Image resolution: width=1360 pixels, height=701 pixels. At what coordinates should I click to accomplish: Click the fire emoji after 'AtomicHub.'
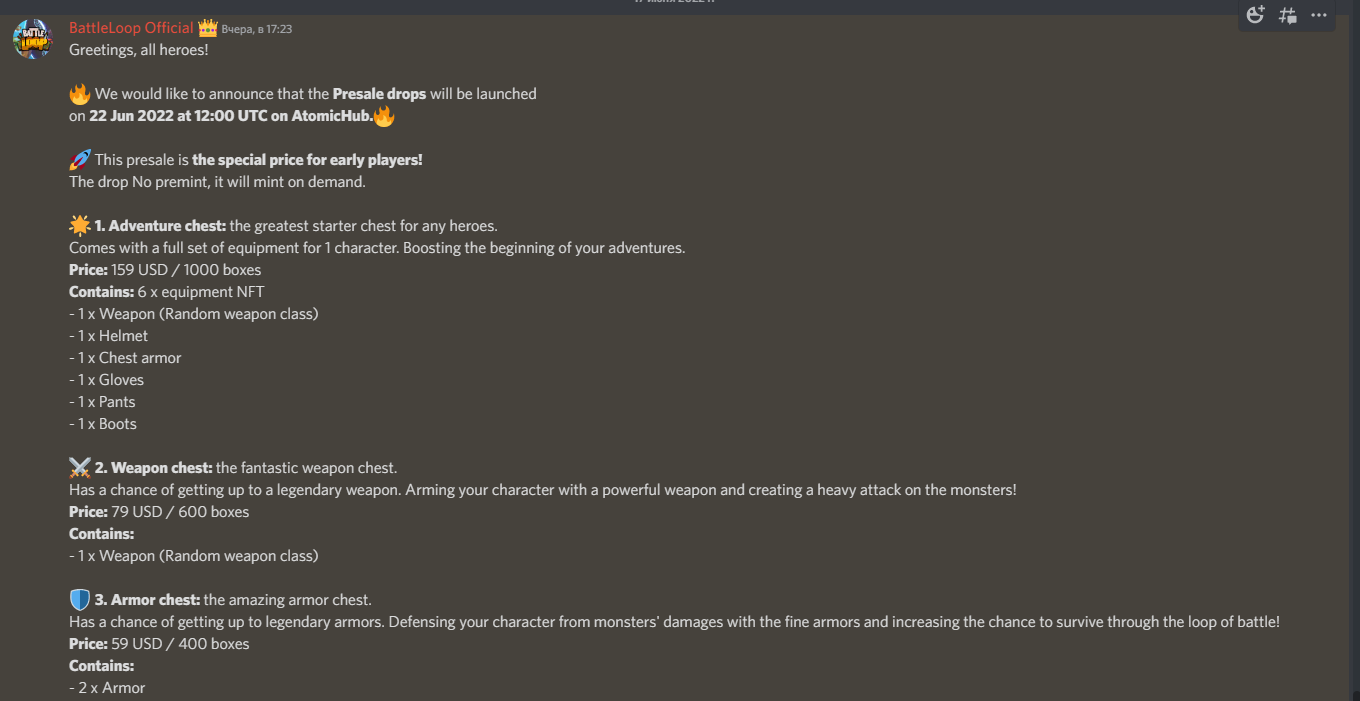coord(384,116)
